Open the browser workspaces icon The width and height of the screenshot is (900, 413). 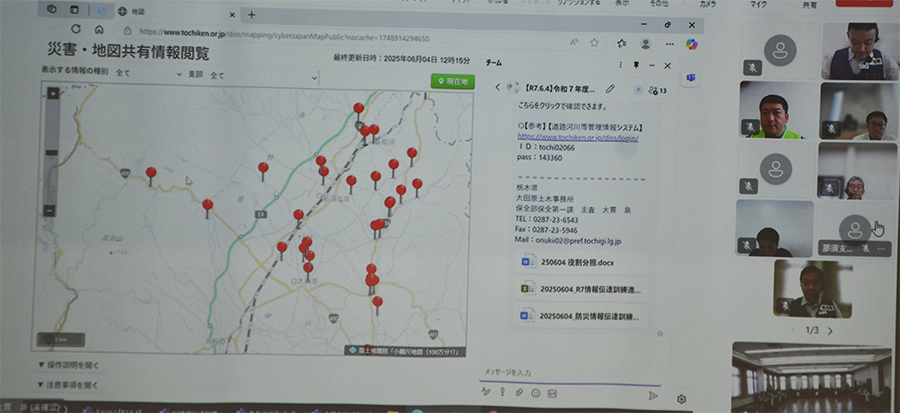click(51, 9)
